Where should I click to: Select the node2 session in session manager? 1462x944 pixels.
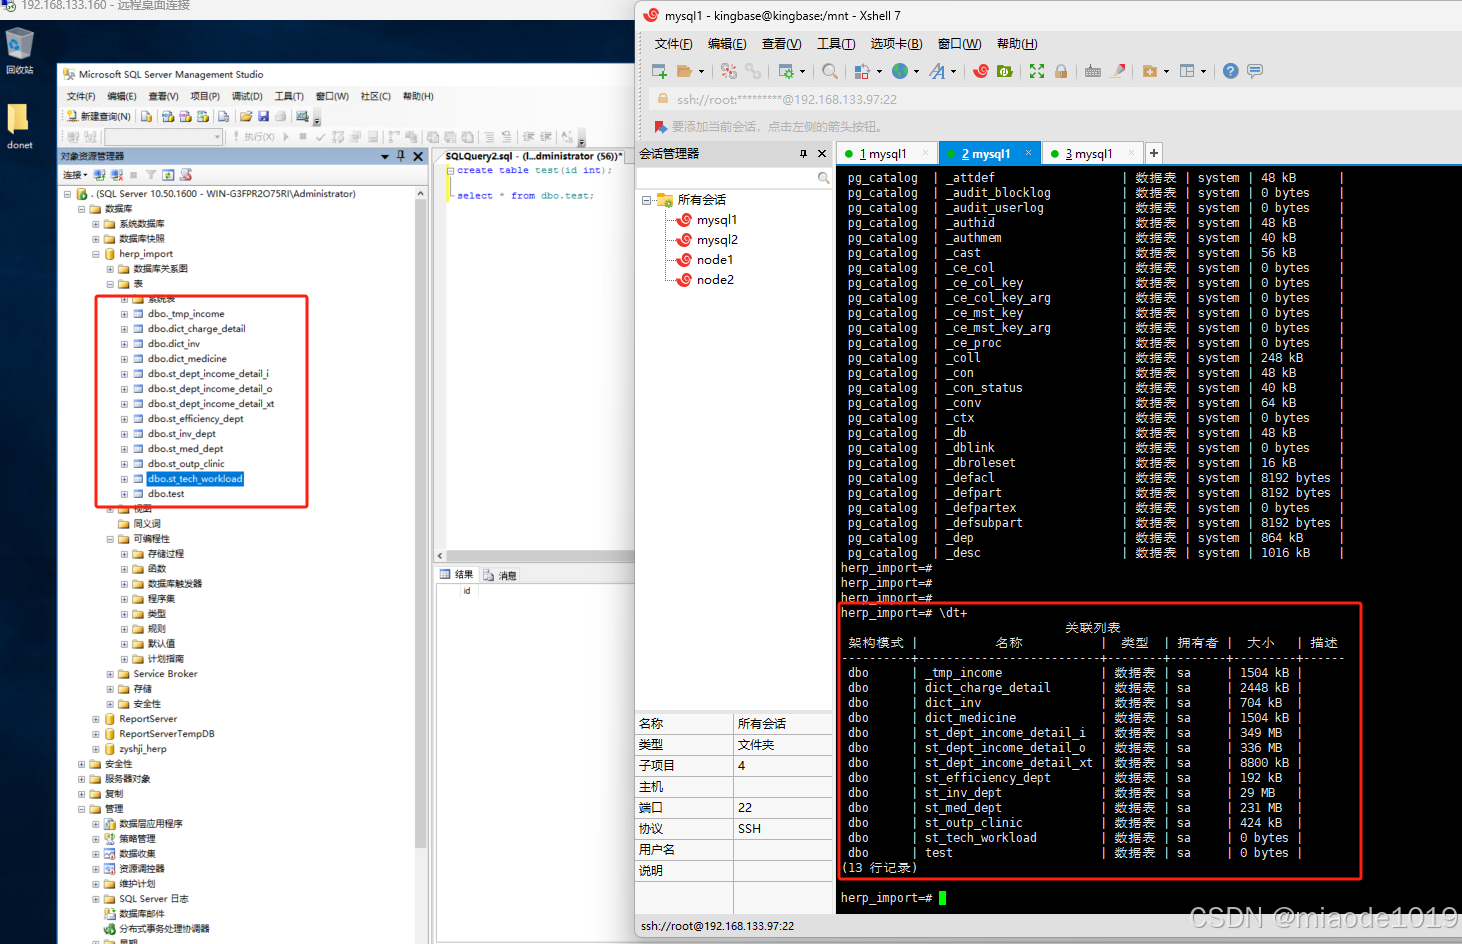click(715, 280)
